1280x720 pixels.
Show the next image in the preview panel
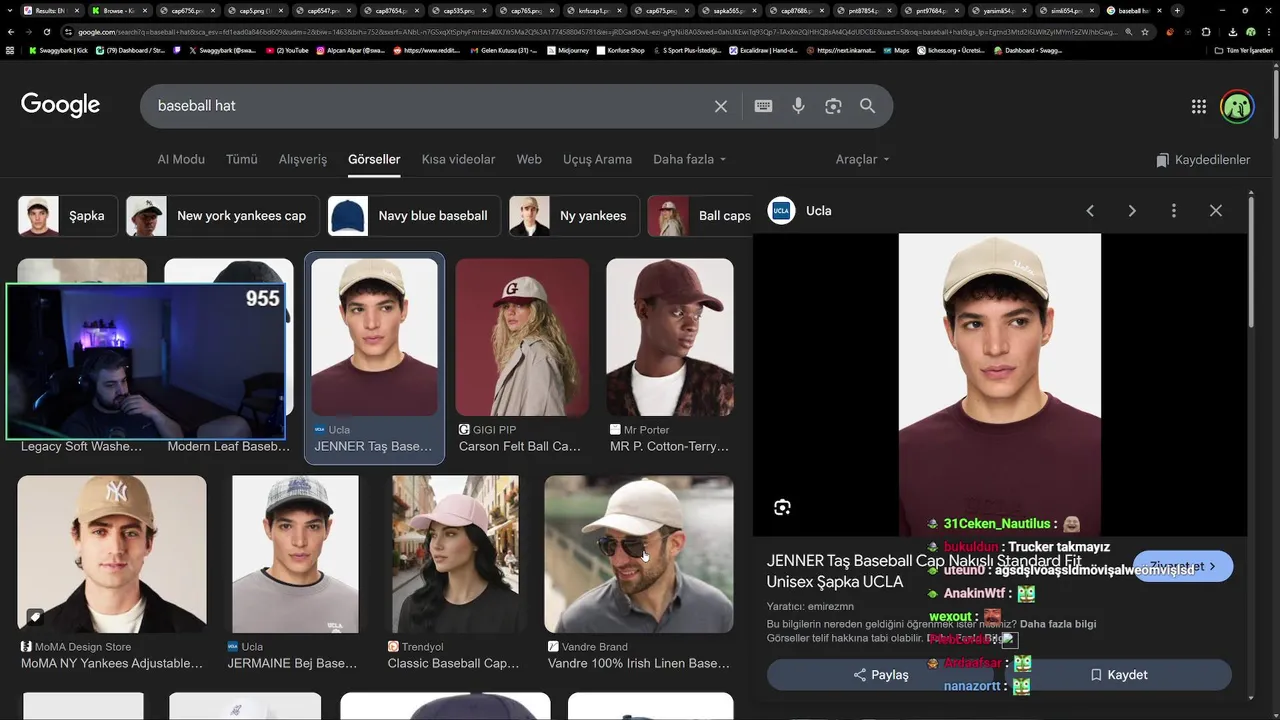tap(1132, 211)
